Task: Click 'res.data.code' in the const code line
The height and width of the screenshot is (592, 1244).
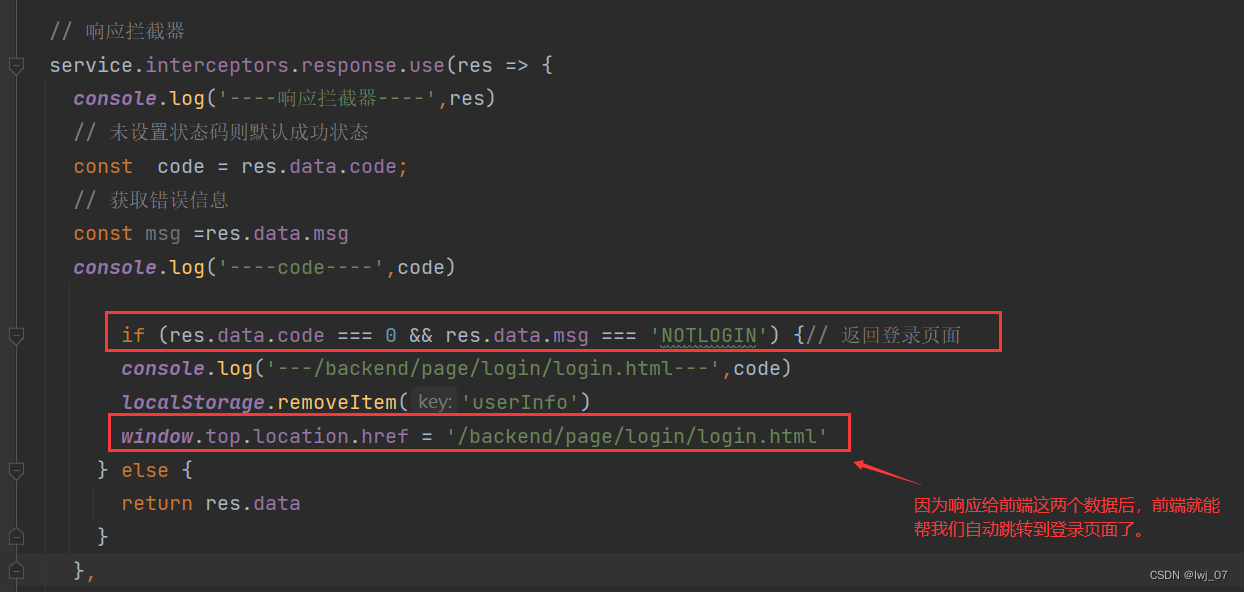Action: click(x=319, y=166)
